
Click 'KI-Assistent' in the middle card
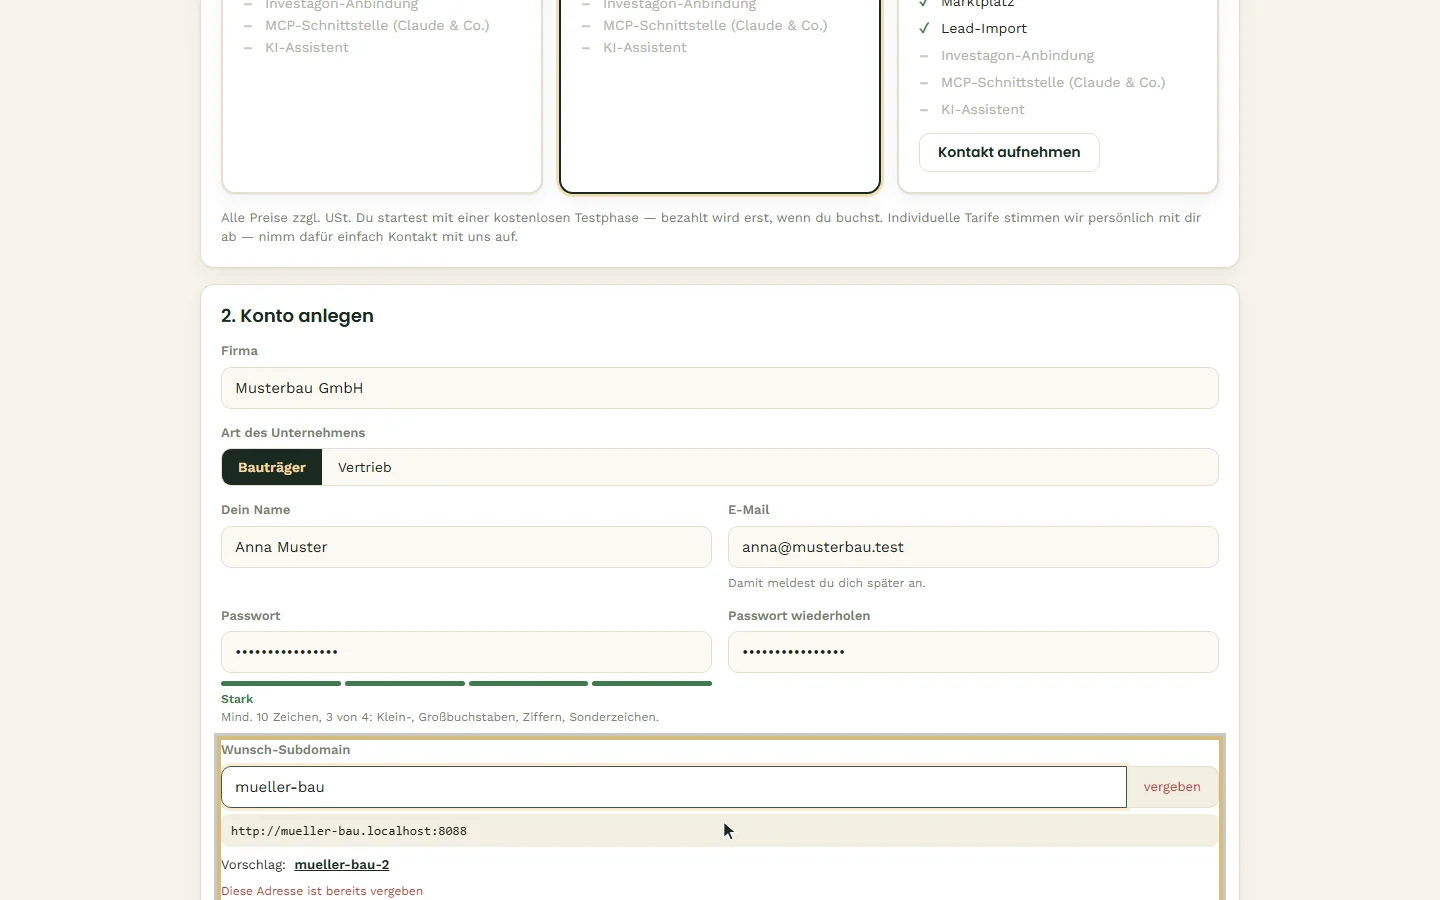pyautogui.click(x=645, y=48)
